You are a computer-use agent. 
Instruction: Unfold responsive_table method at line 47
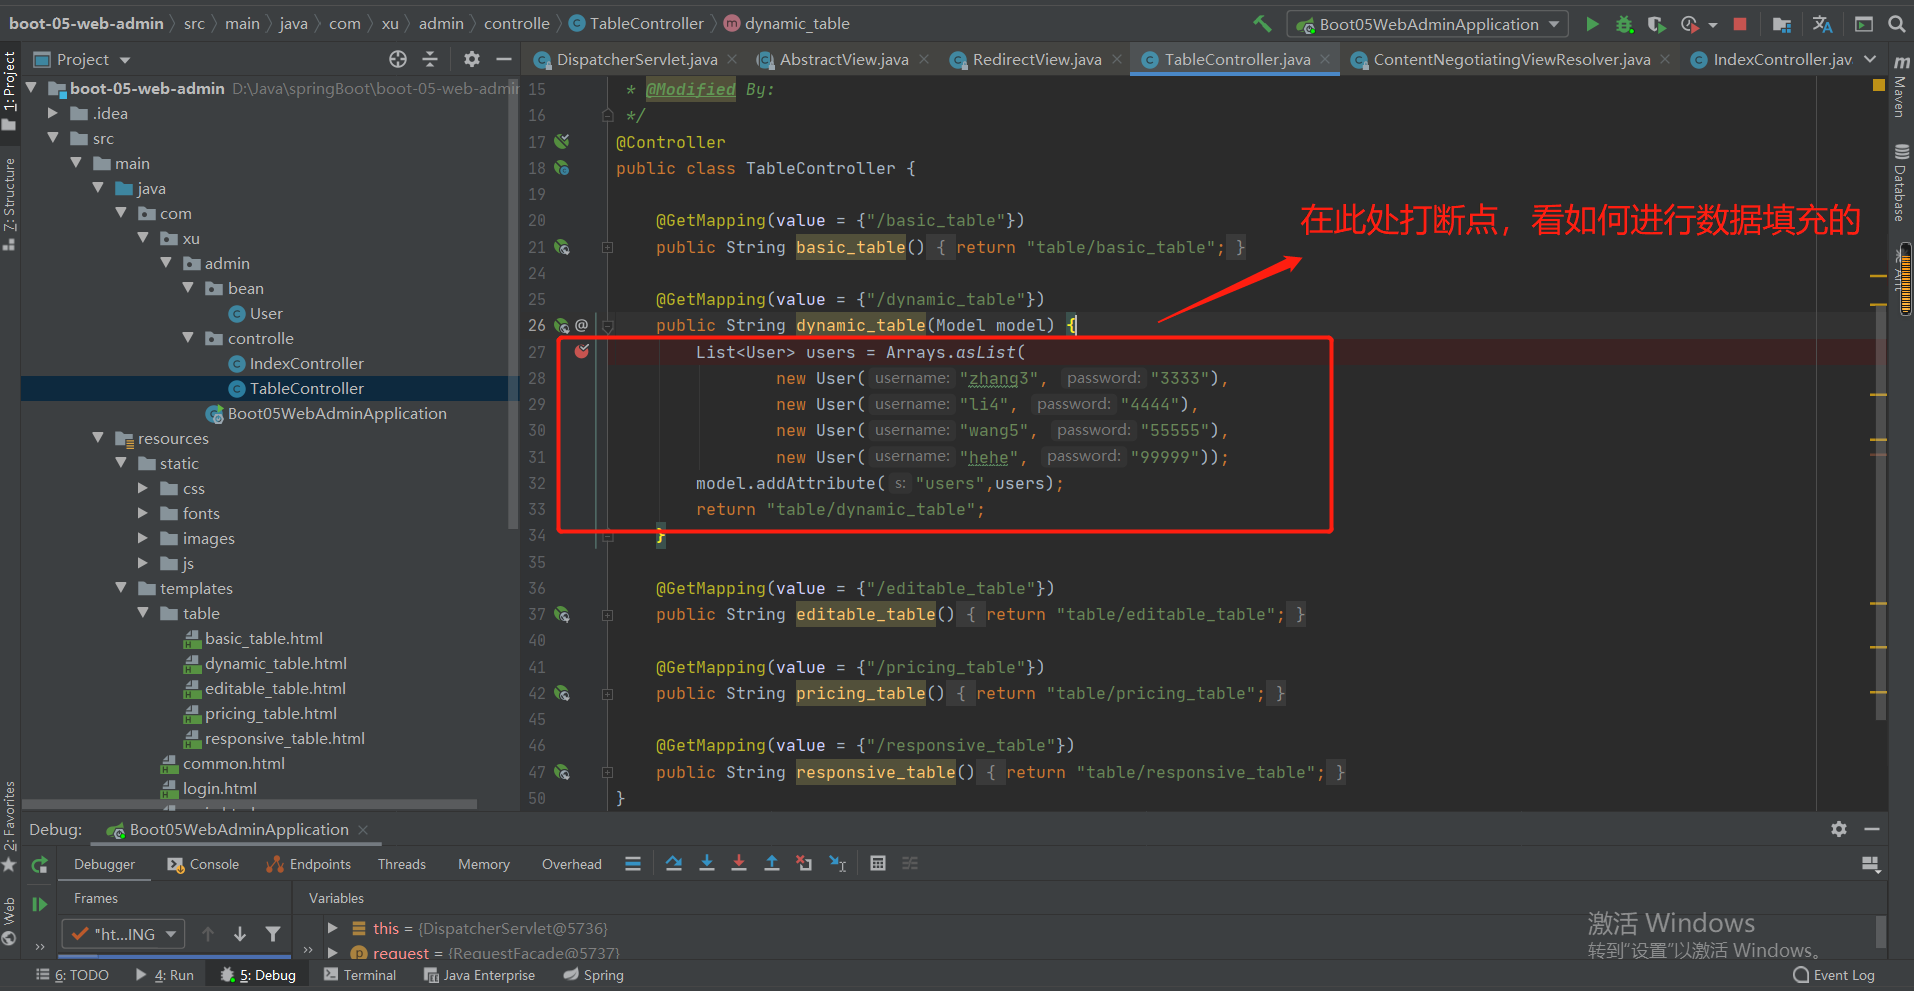pos(607,772)
